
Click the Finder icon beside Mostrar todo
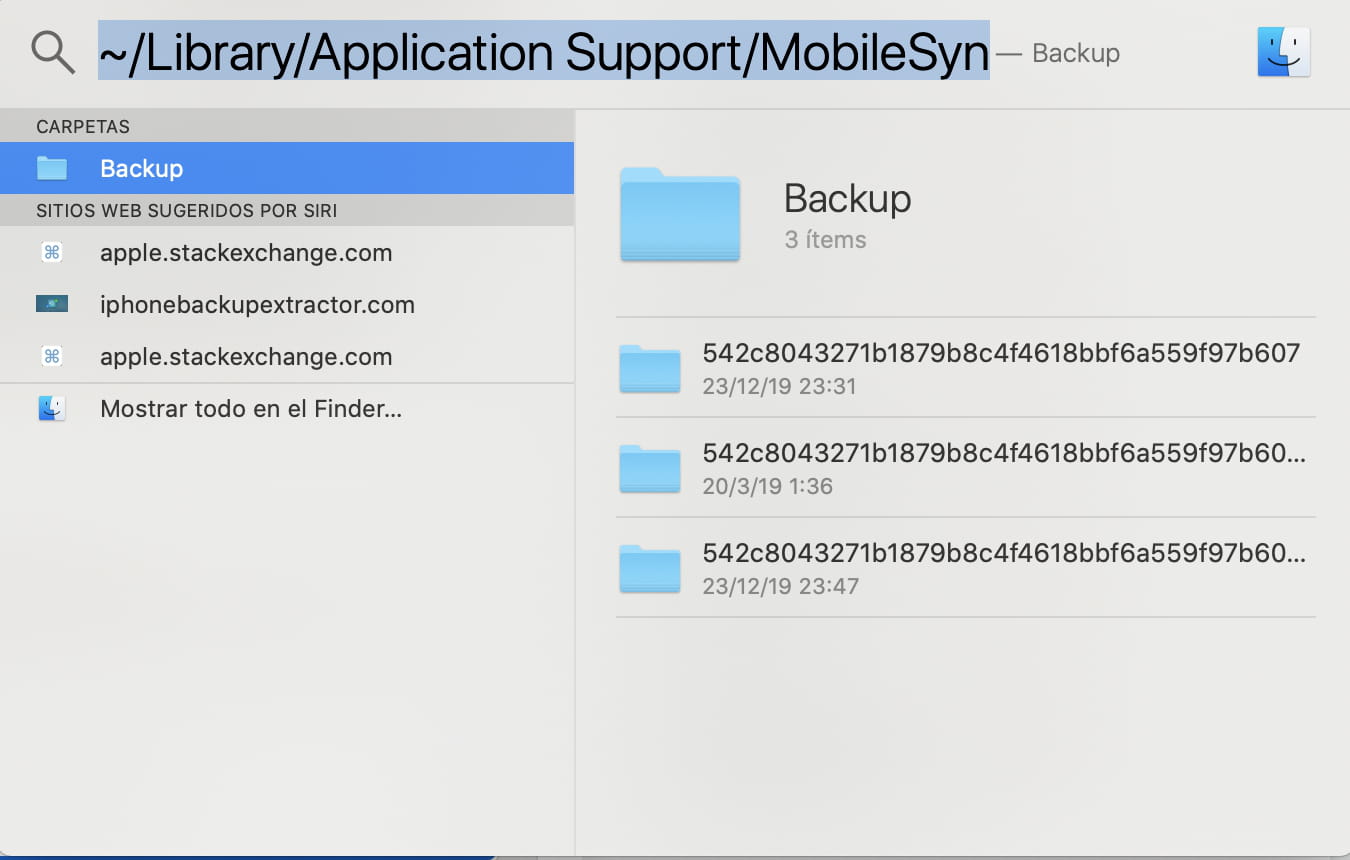point(52,408)
